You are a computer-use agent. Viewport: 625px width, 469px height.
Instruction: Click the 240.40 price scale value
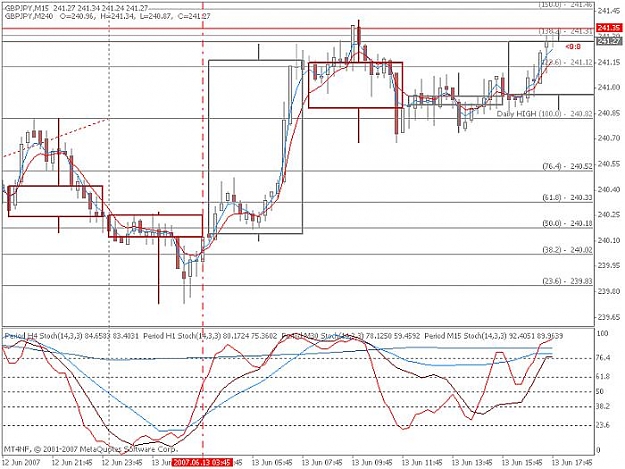coord(609,189)
